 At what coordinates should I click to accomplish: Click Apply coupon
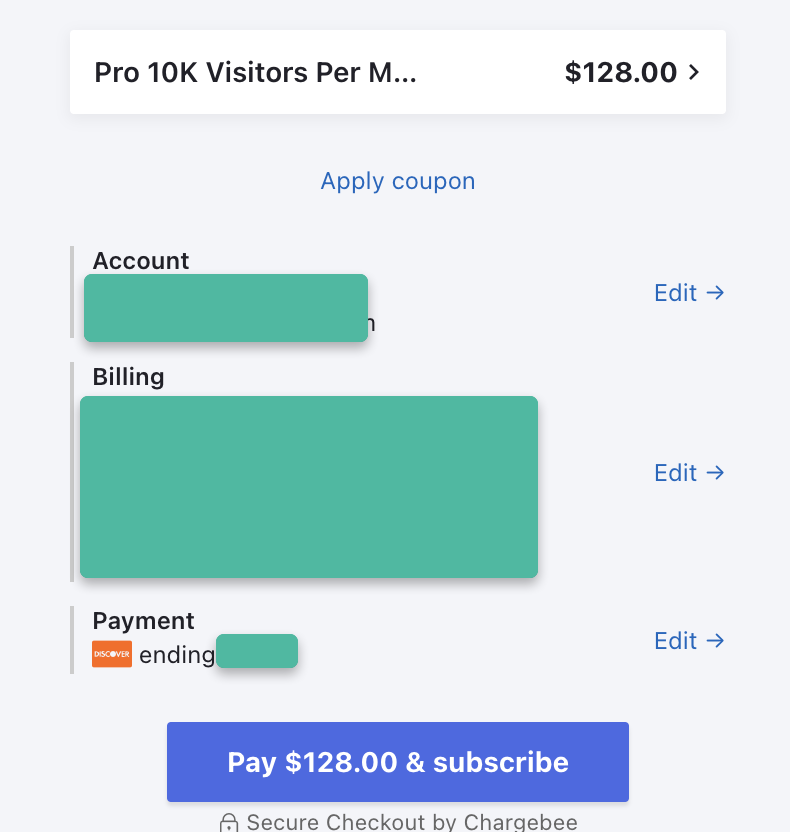point(397,181)
